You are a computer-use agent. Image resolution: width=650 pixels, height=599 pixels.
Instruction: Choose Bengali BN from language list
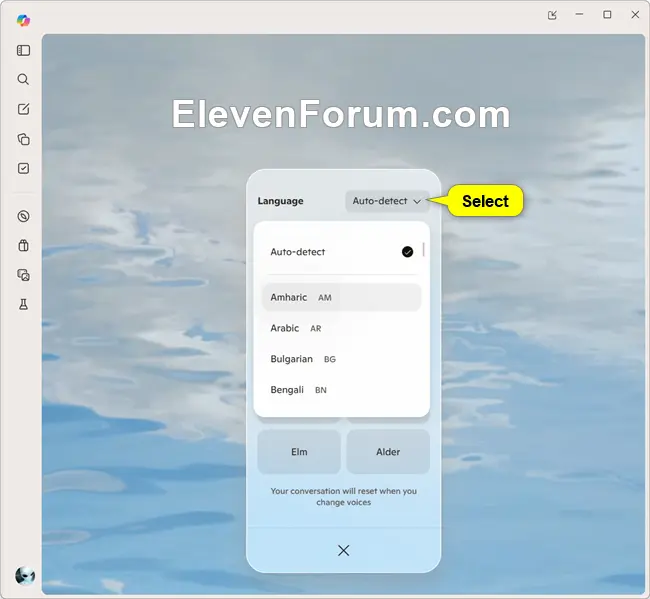coord(341,390)
